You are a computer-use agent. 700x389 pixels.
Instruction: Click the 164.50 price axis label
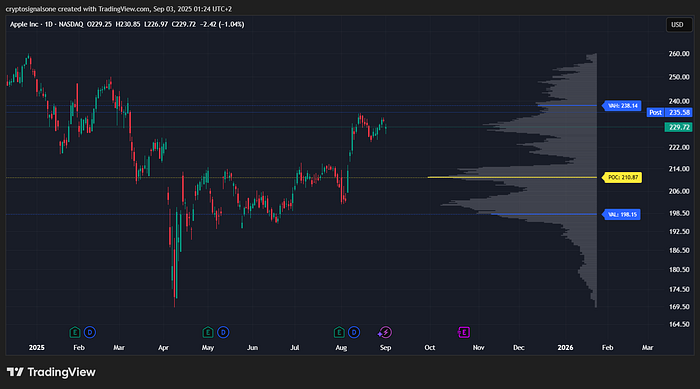[679, 324]
